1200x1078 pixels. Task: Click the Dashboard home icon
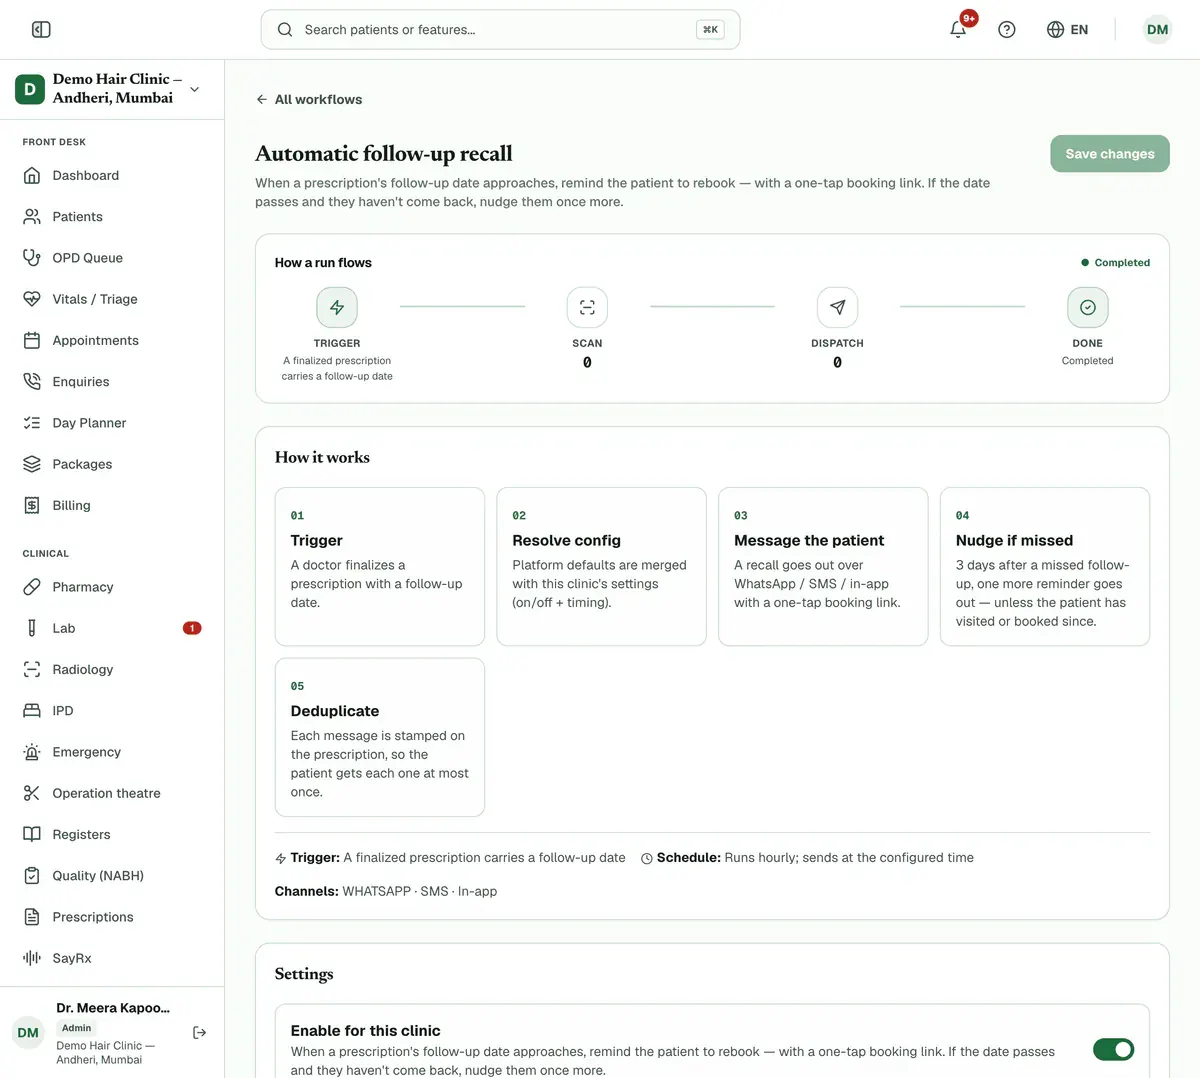[32, 175]
